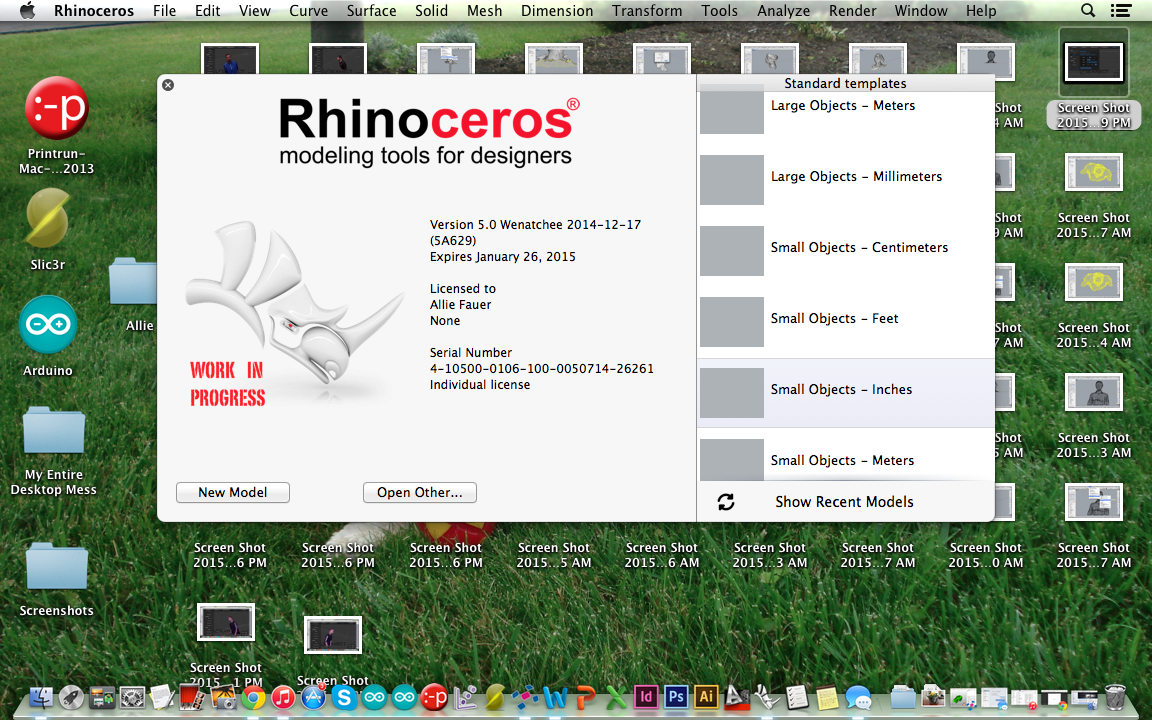Open the Dimension menu
This screenshot has width=1152, height=720.
(557, 10)
